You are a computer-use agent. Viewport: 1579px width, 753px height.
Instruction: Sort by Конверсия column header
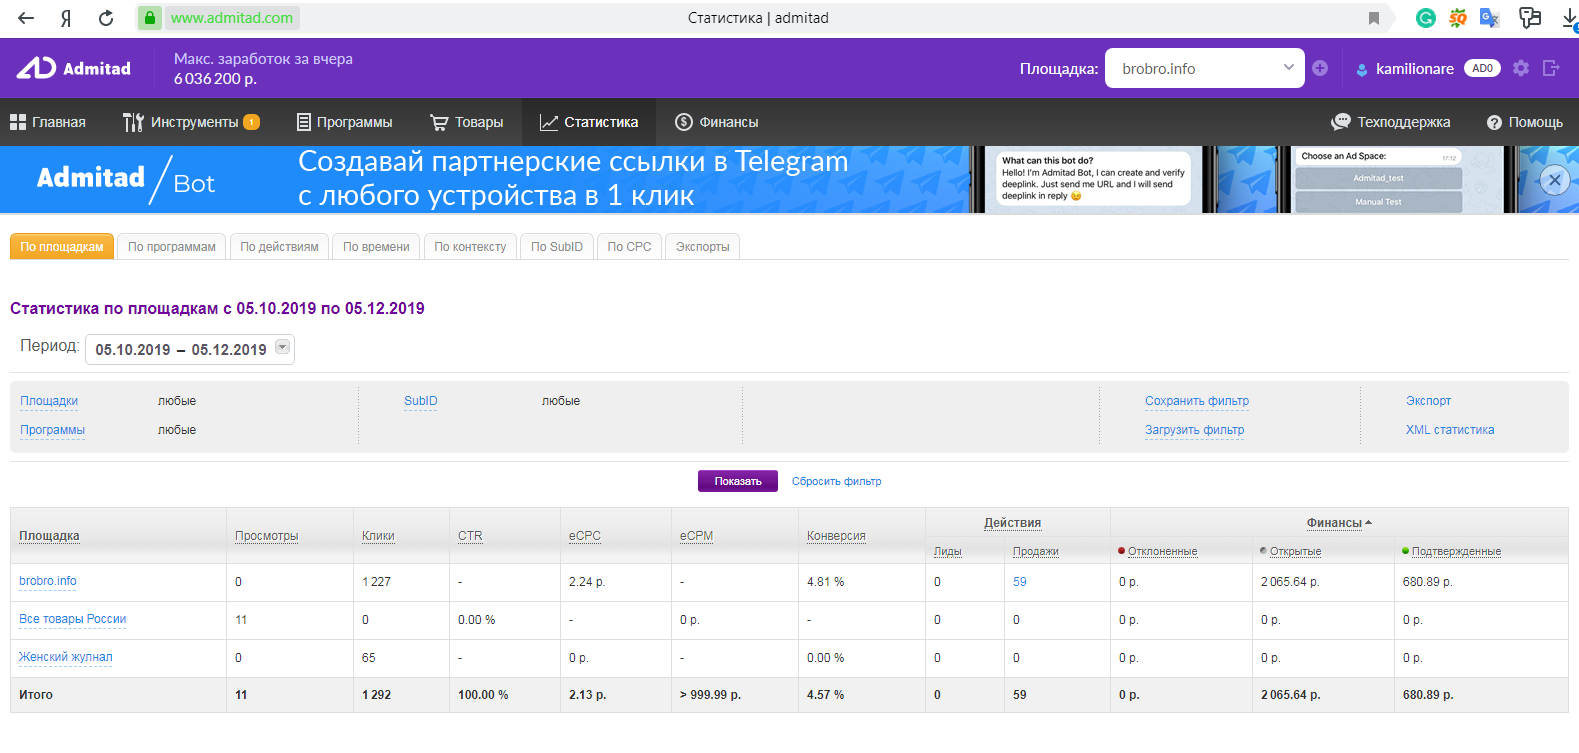point(836,536)
